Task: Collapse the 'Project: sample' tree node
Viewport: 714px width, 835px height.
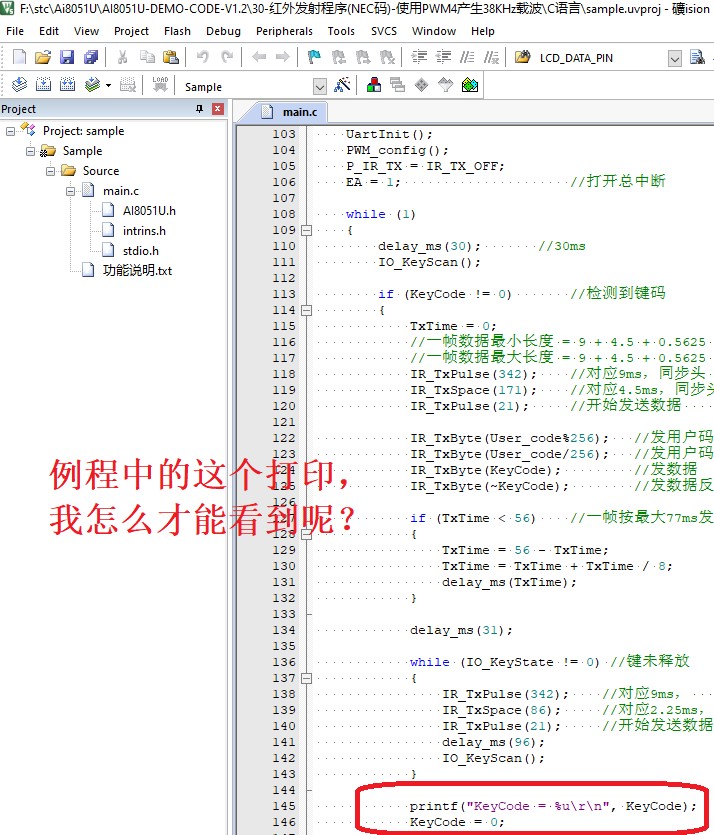Action: [10, 131]
